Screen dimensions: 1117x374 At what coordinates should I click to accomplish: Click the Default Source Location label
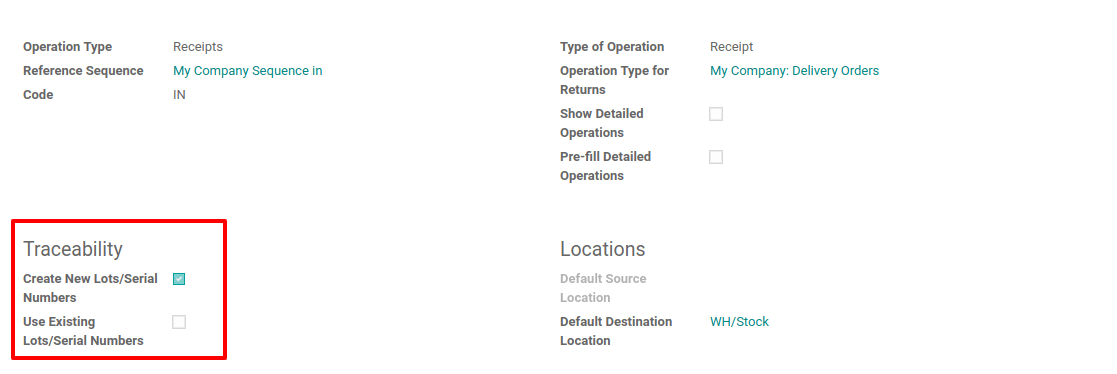coord(603,288)
